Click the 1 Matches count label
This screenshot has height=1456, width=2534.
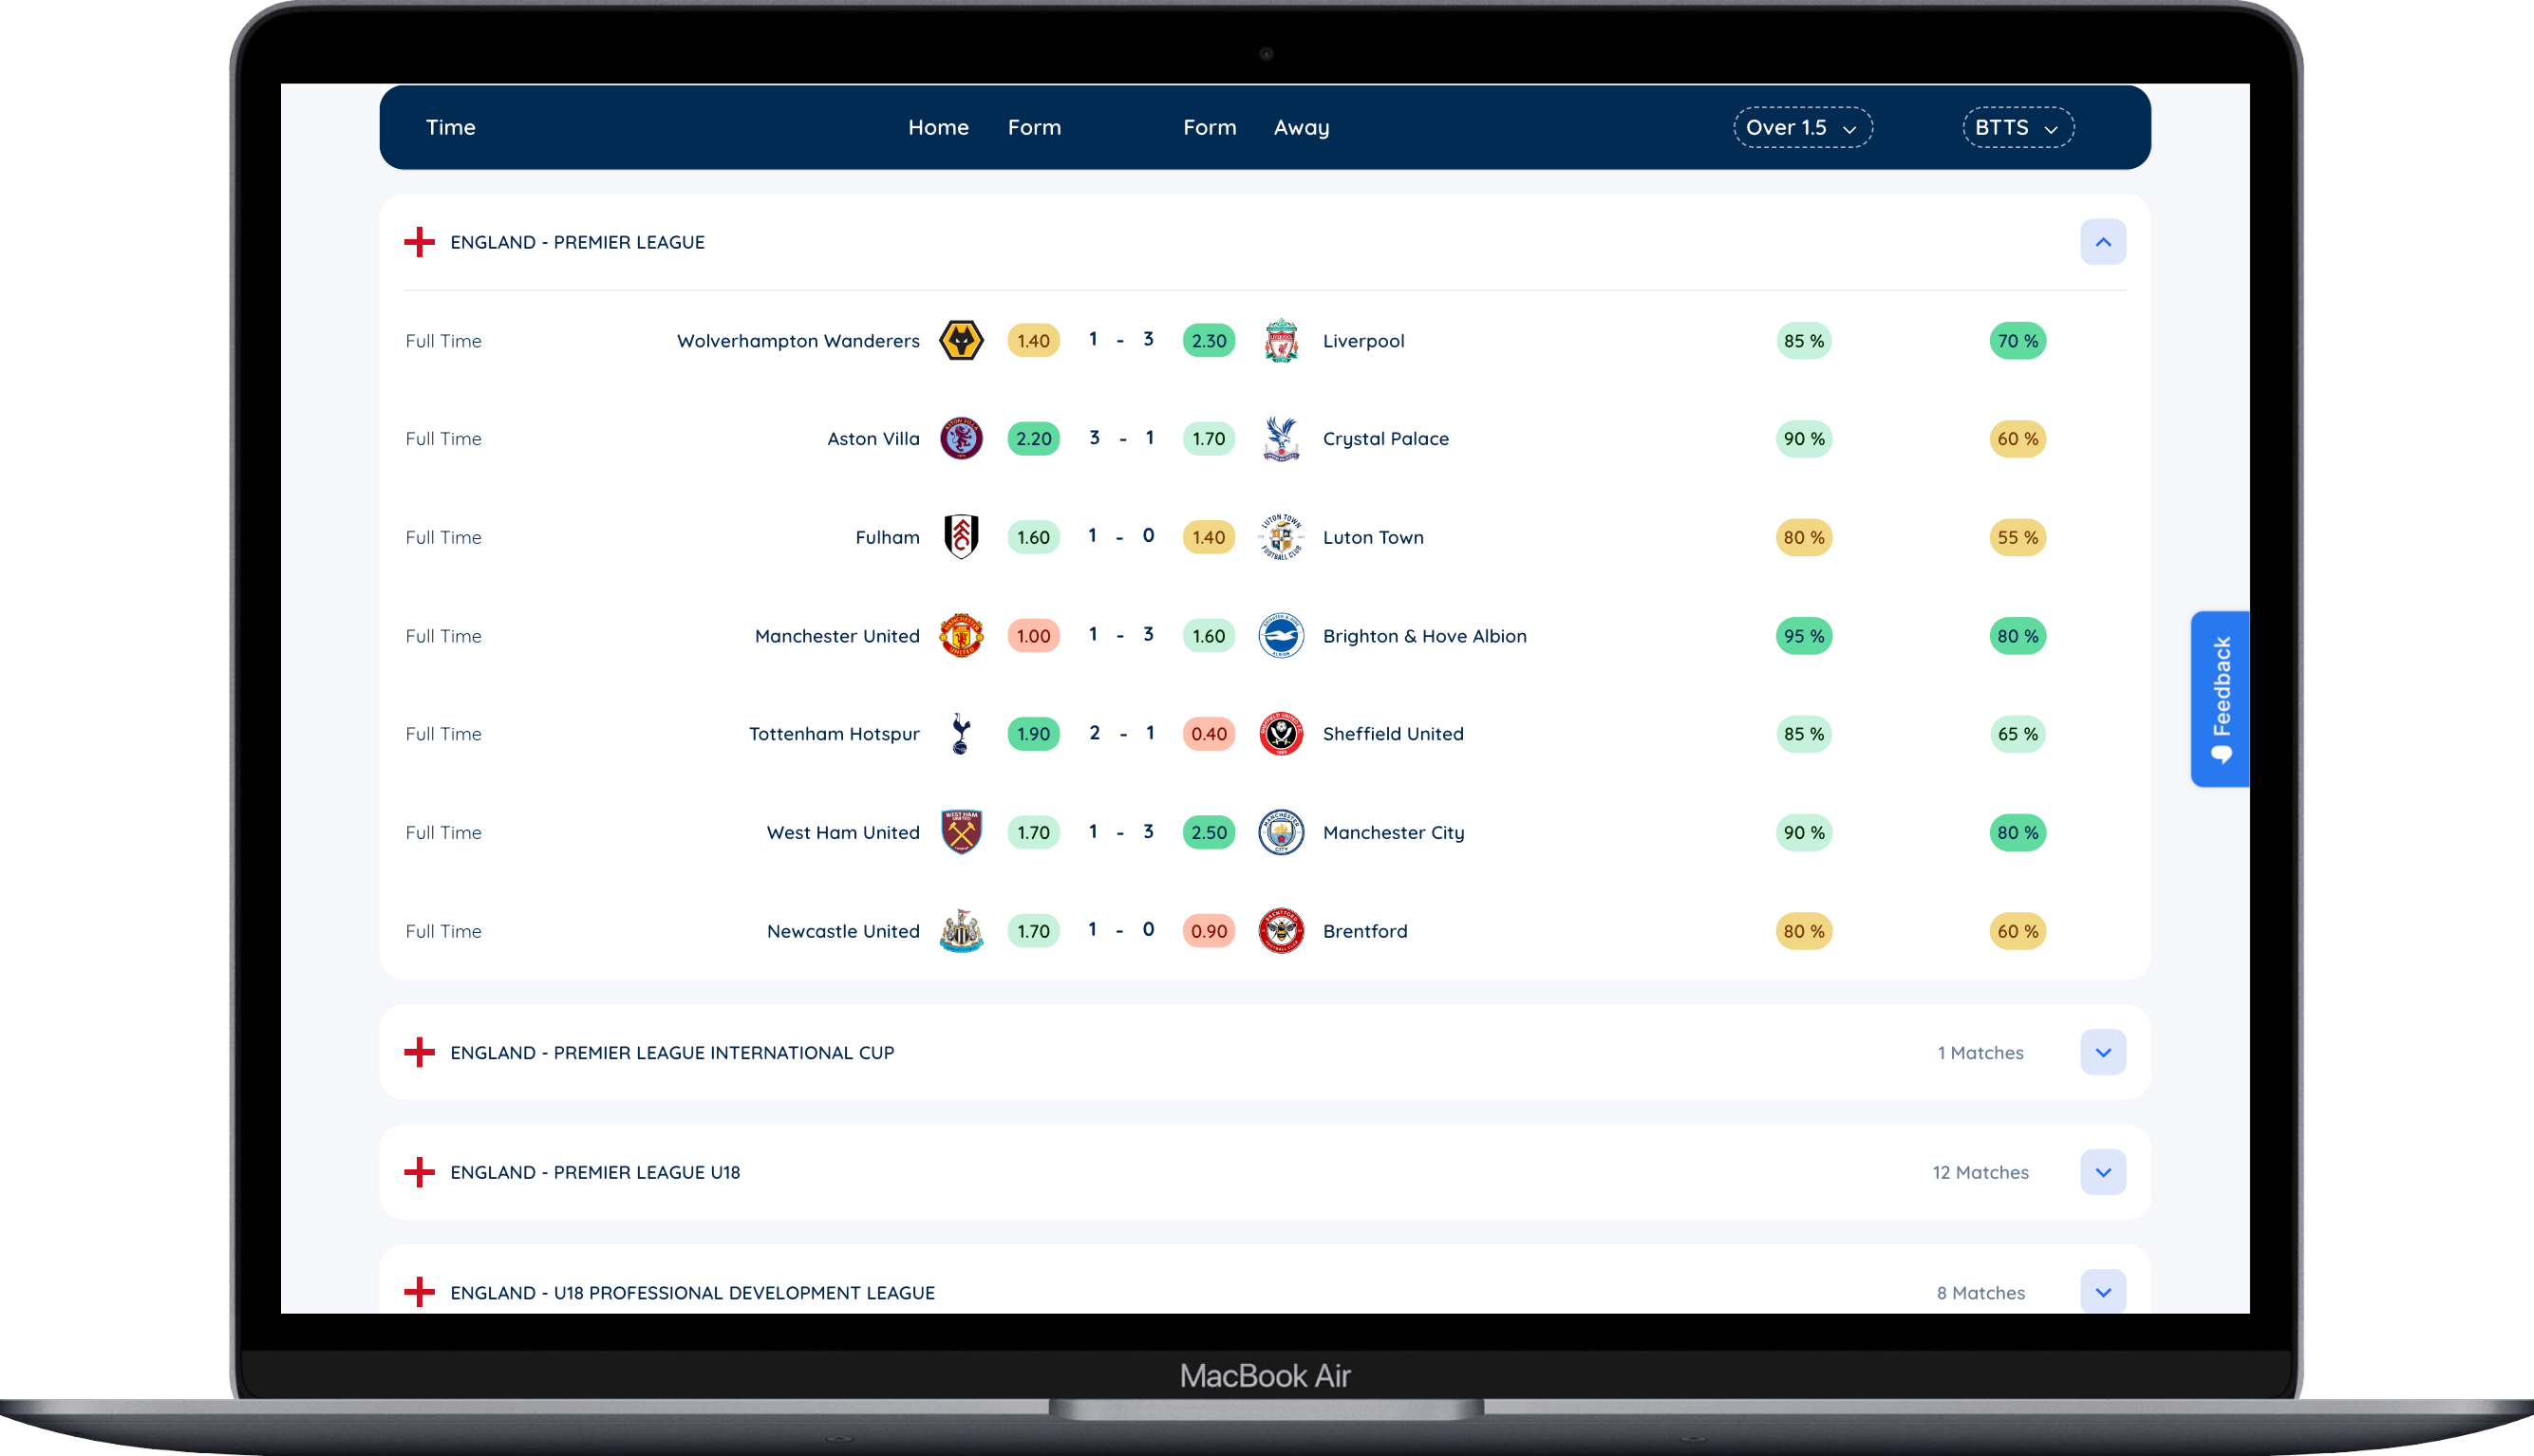point(1980,1052)
